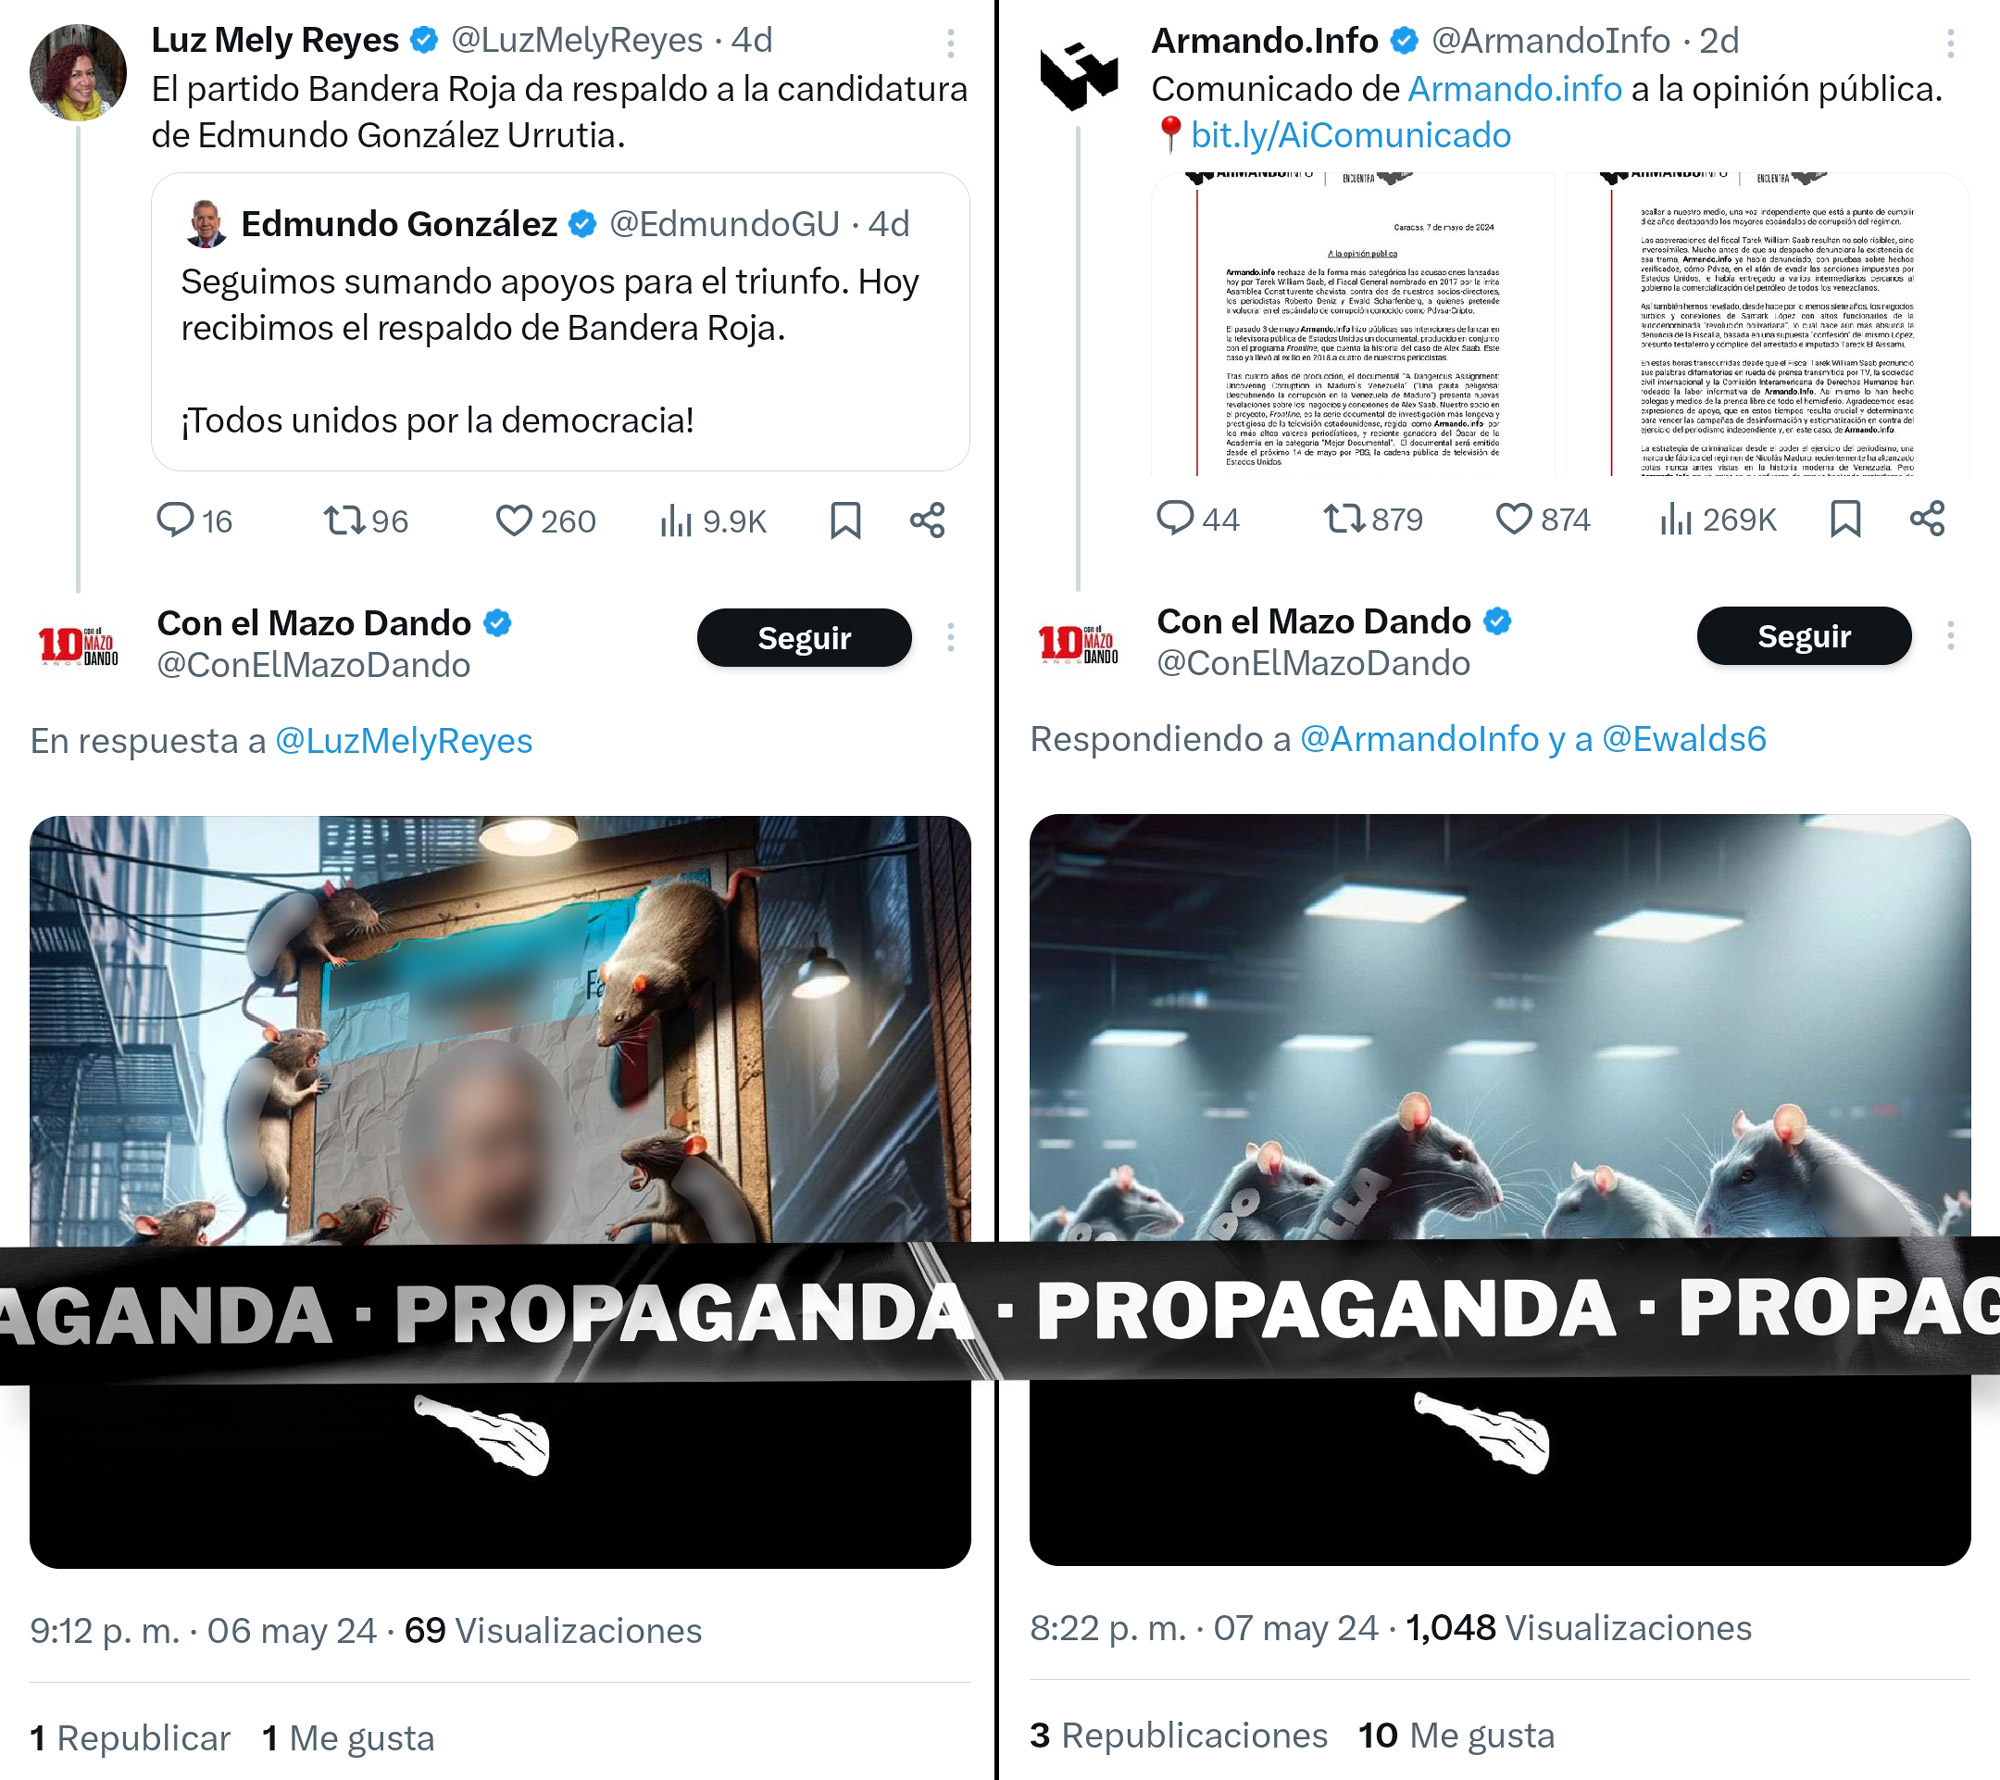
Task: Follow Con el Mazo Dando in left panel
Action: (x=804, y=637)
